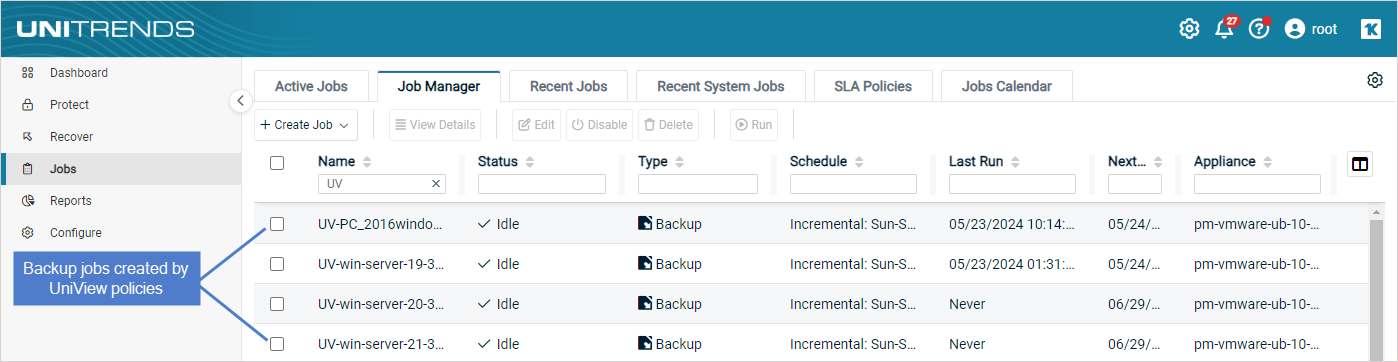Open the settings gear in the header

[x=1188, y=29]
